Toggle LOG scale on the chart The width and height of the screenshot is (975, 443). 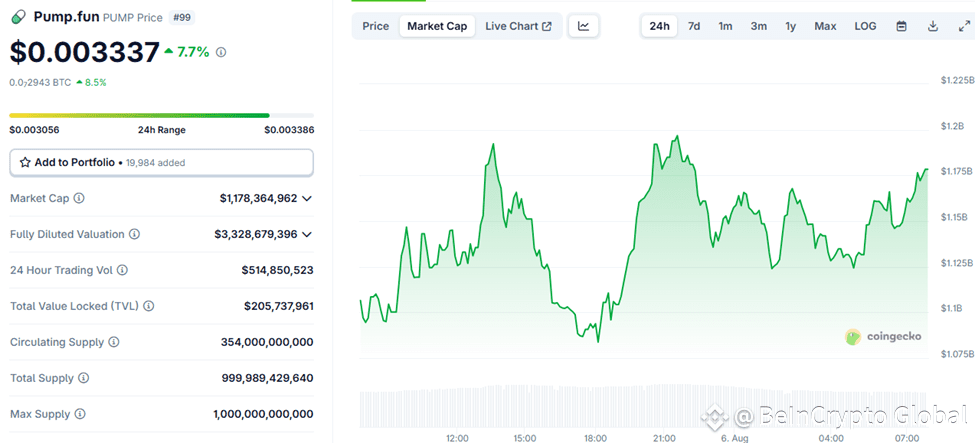865,26
